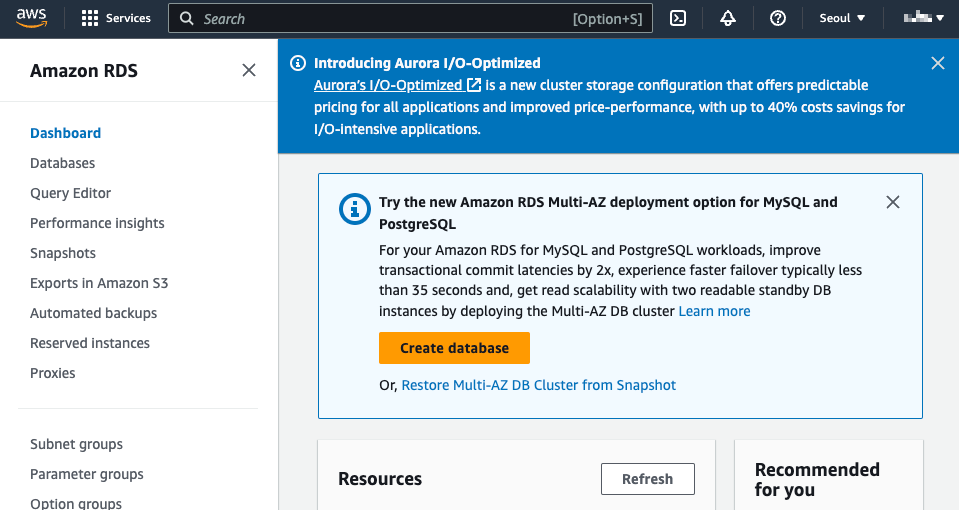This screenshot has height=510, width=959.
Task: Dismiss the Aurora I/O-Optimized banner
Action: tap(938, 63)
